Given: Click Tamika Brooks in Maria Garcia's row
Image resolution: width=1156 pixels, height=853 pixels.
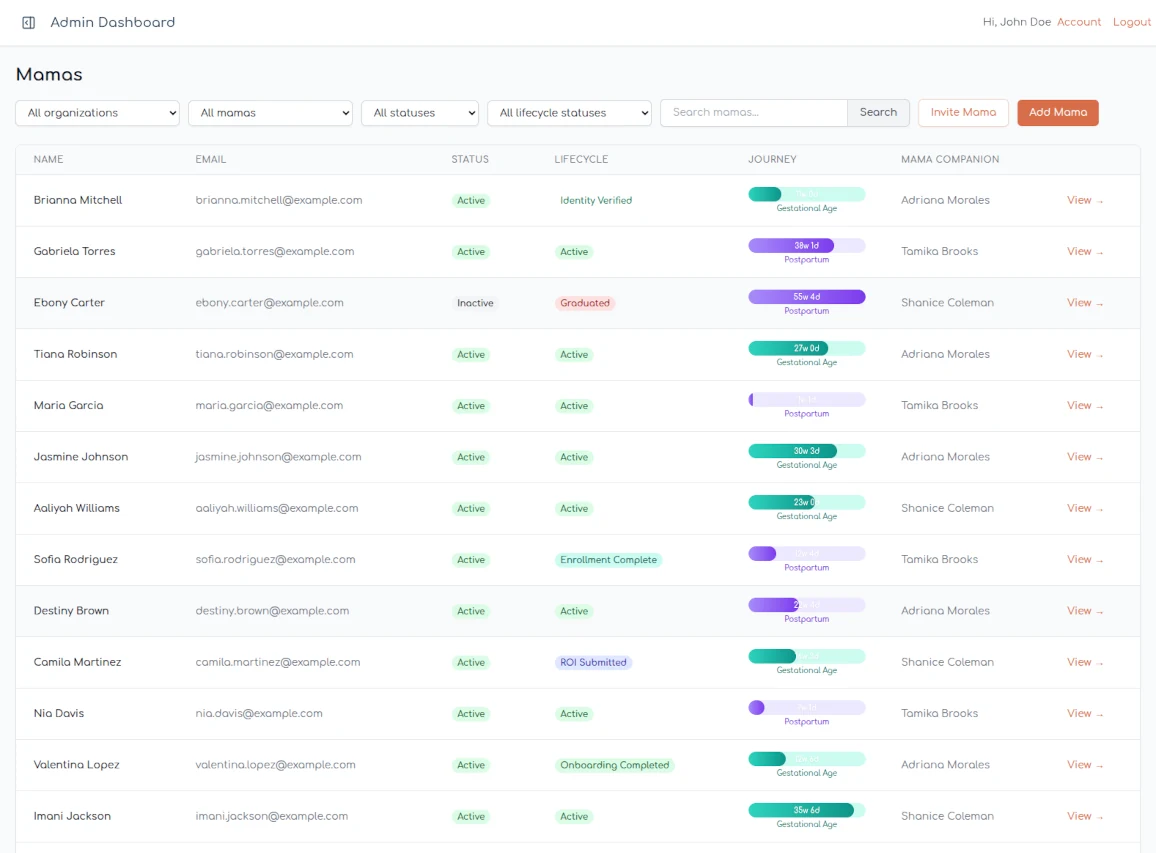Looking at the screenshot, I should coord(939,405).
